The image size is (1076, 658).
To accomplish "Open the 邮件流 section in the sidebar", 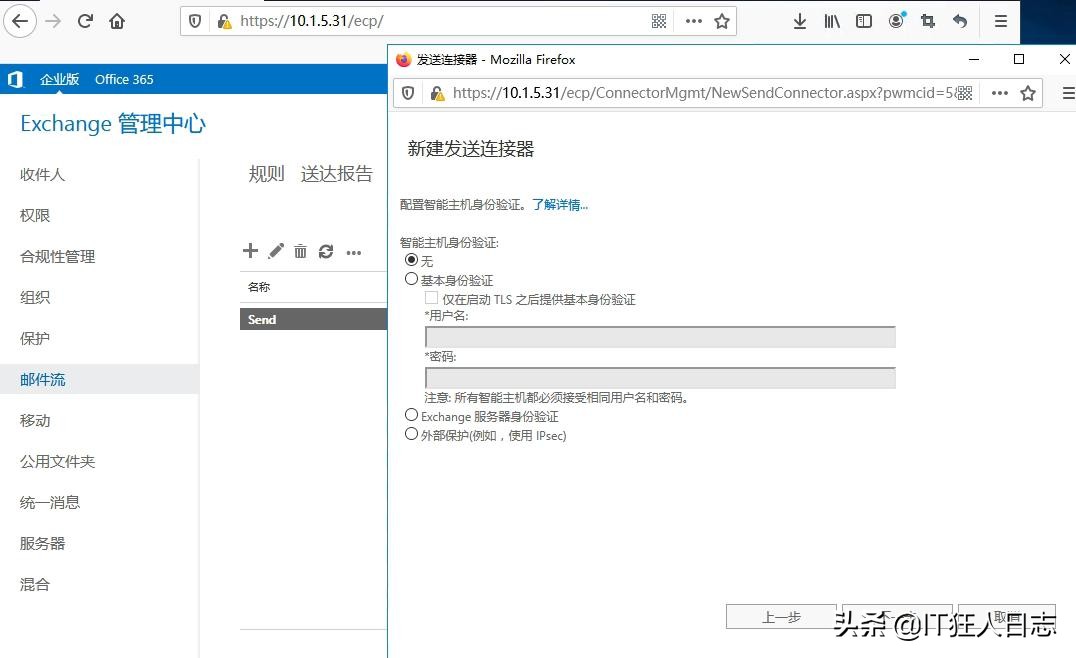I will click(x=42, y=379).
